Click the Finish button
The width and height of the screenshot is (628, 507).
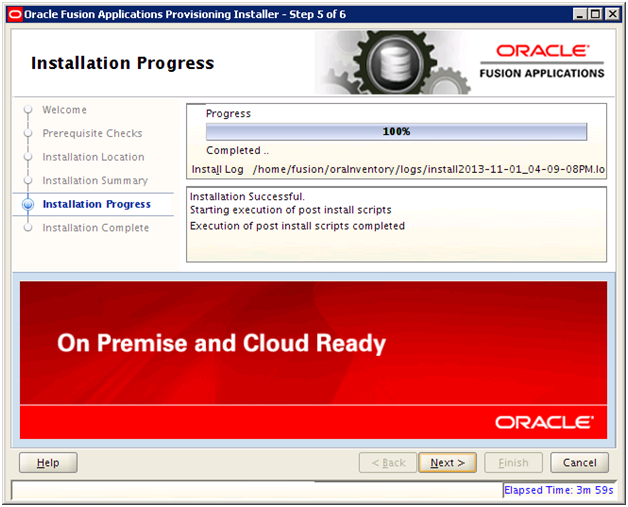pos(513,463)
